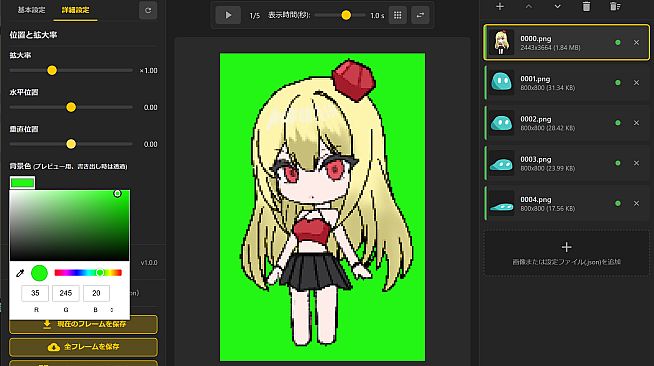The image size is (654, 366).
Task: Switch to the 詳細設定 tab
Action: point(75,10)
